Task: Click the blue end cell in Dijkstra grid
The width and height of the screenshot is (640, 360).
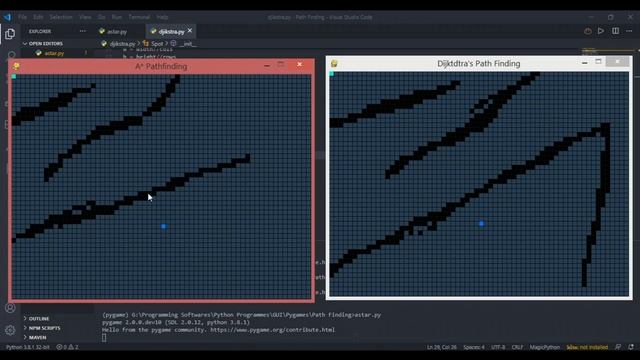Action: tap(482, 224)
